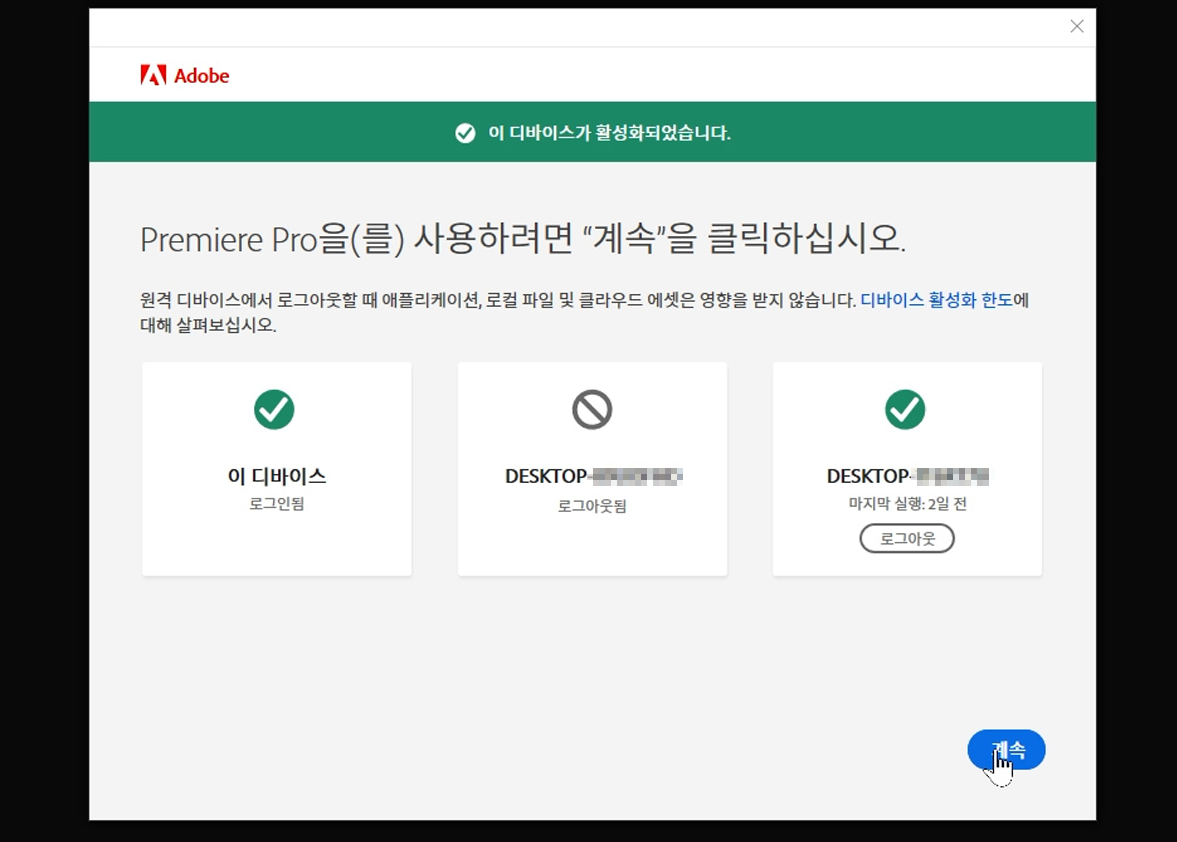Close the Adobe activation dialog
This screenshot has width=1177, height=842.
pos(1076,27)
